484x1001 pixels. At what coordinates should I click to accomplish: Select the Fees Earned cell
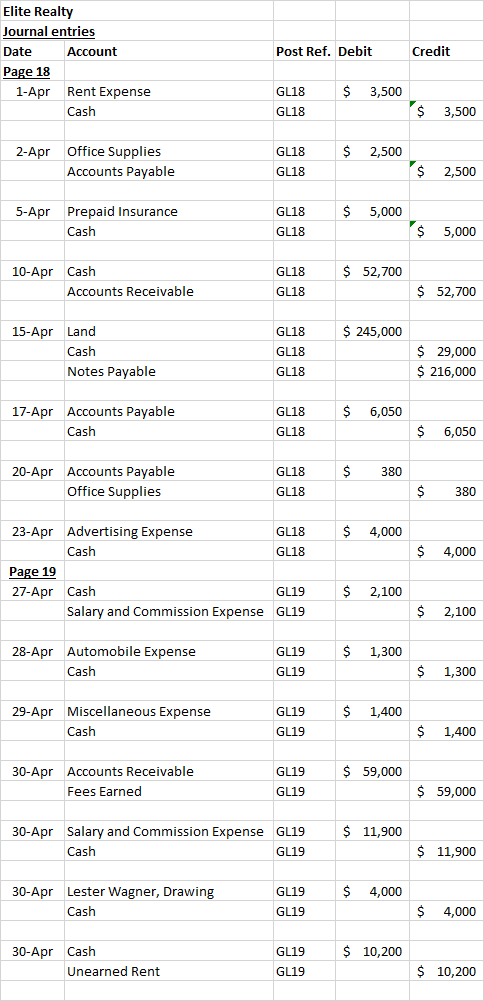coord(169,792)
